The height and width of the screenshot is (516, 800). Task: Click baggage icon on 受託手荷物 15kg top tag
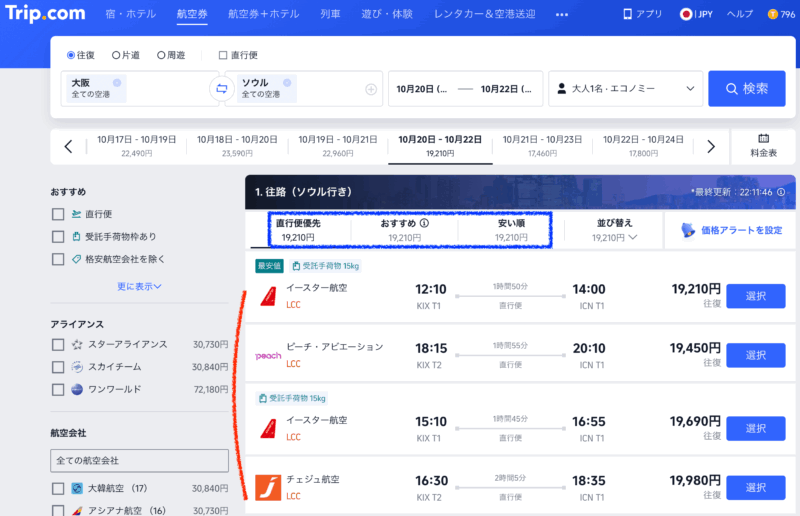tap(296, 266)
